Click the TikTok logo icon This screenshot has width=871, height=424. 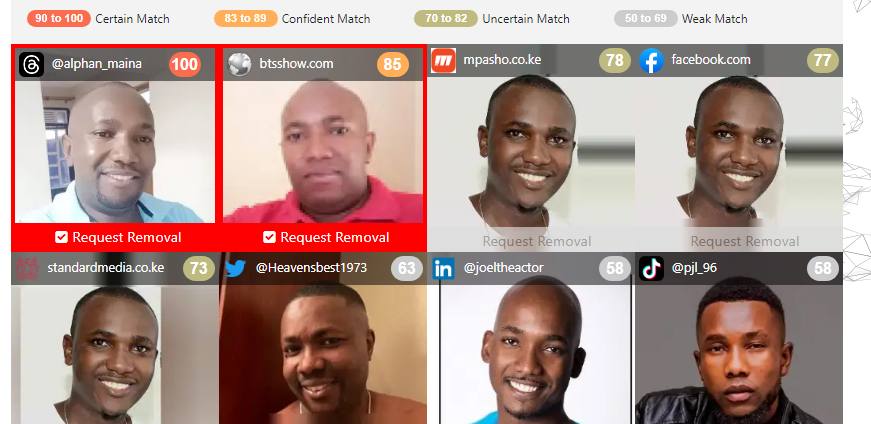[652, 268]
